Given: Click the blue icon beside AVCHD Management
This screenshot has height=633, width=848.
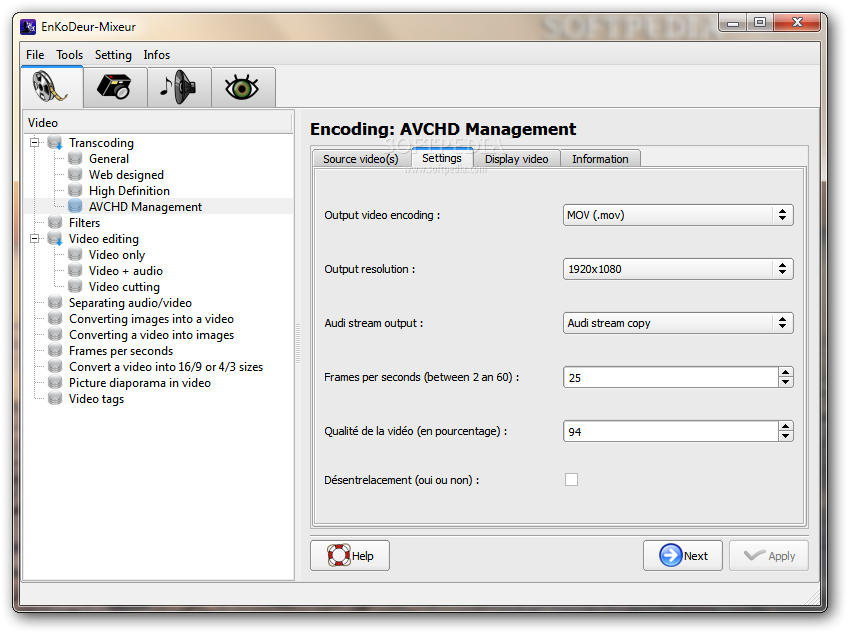Looking at the screenshot, I should pyautogui.click(x=75, y=207).
